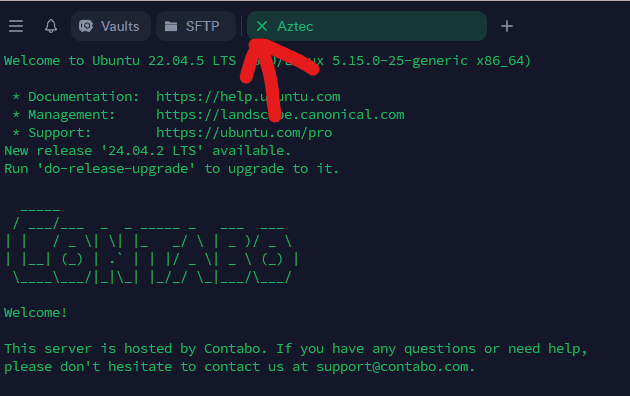Add a new tab with the plus icon
This screenshot has width=630, height=396.
point(507,26)
